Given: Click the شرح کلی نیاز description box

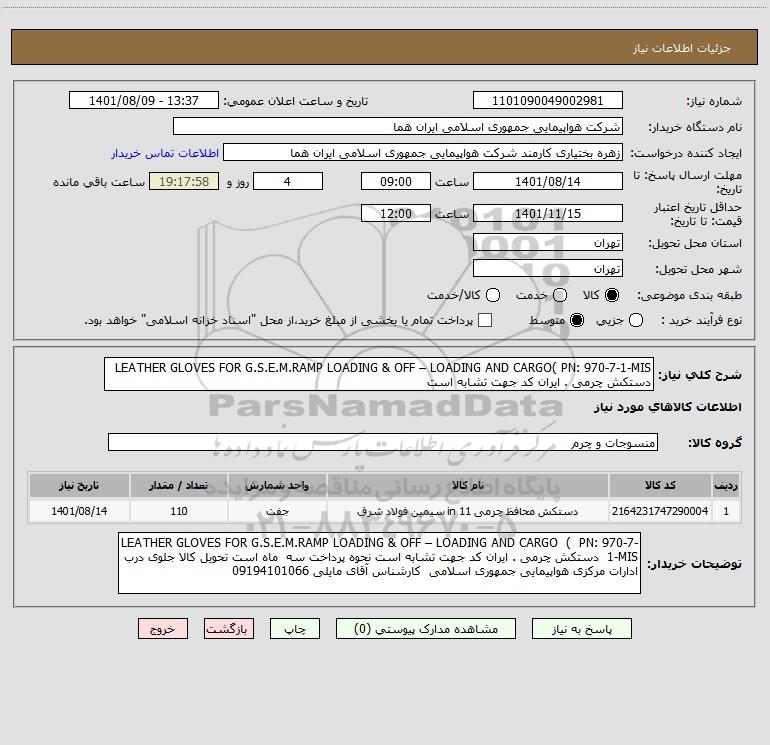Looking at the screenshot, I should 379,374.
